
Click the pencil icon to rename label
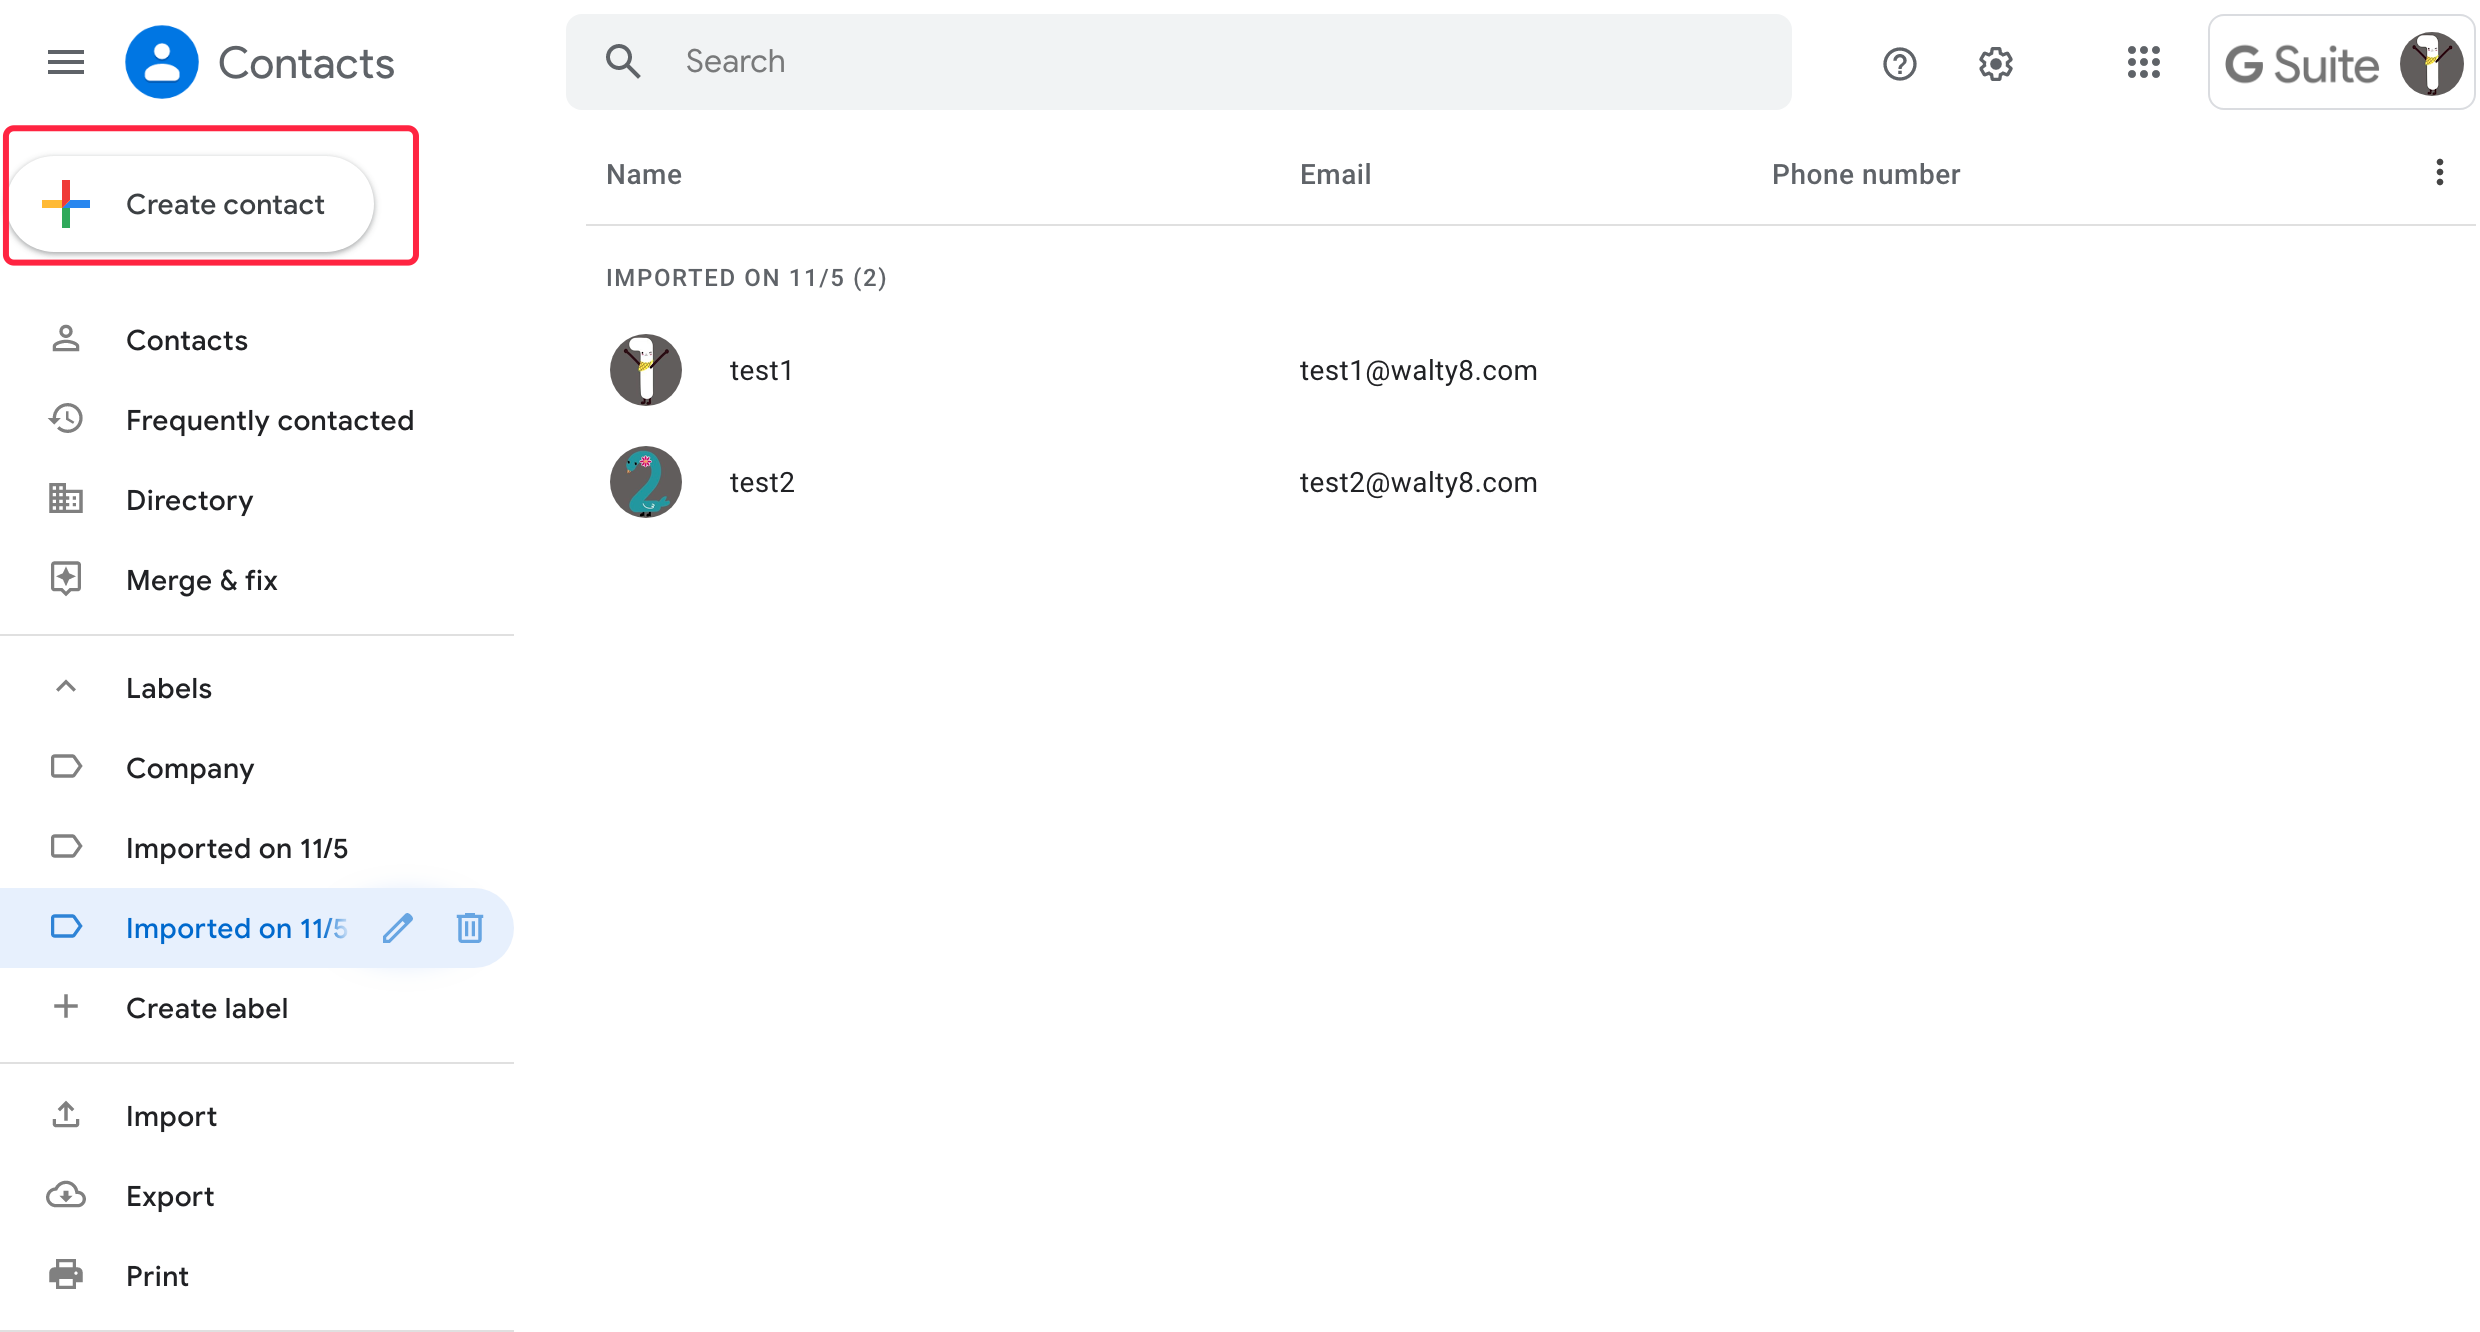click(397, 928)
